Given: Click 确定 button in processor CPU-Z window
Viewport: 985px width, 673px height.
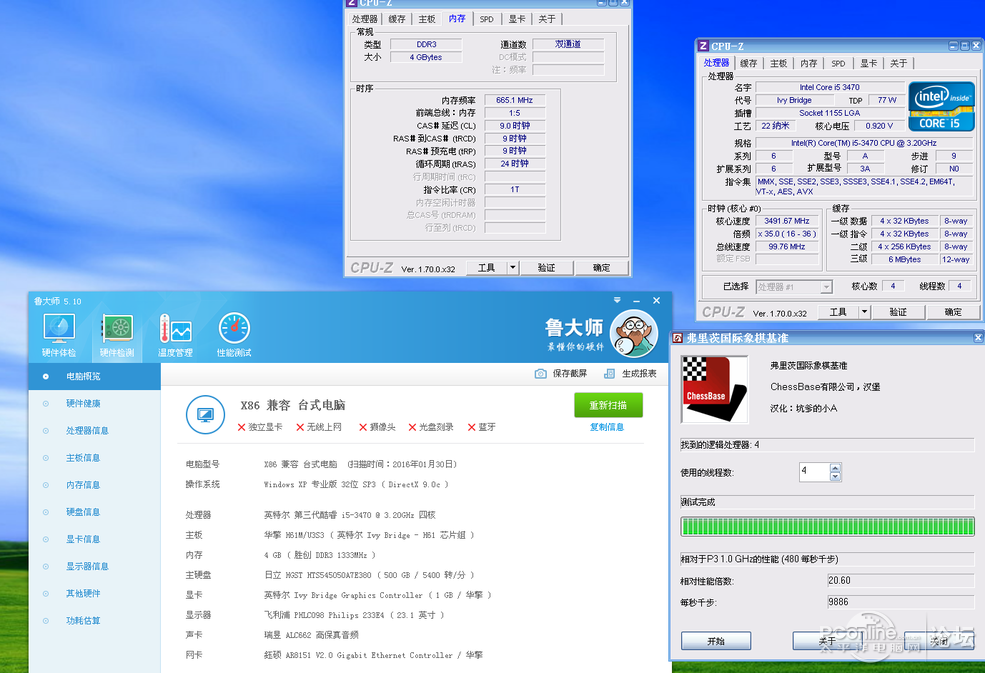Looking at the screenshot, I should [x=953, y=312].
